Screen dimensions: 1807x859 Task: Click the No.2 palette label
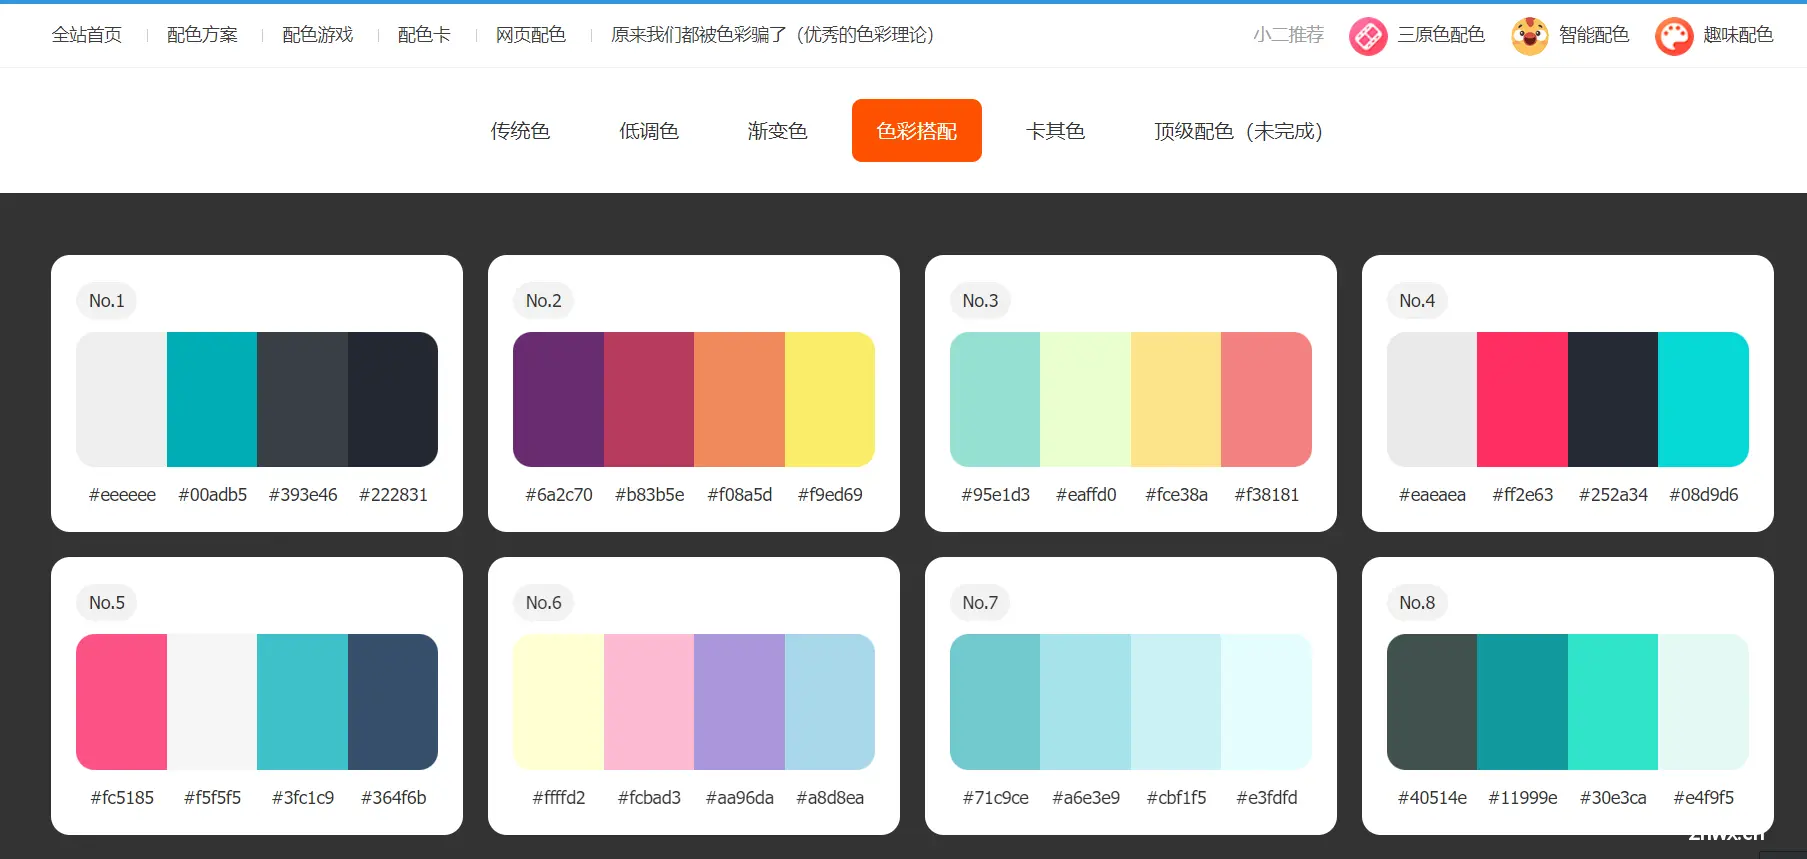[544, 301]
